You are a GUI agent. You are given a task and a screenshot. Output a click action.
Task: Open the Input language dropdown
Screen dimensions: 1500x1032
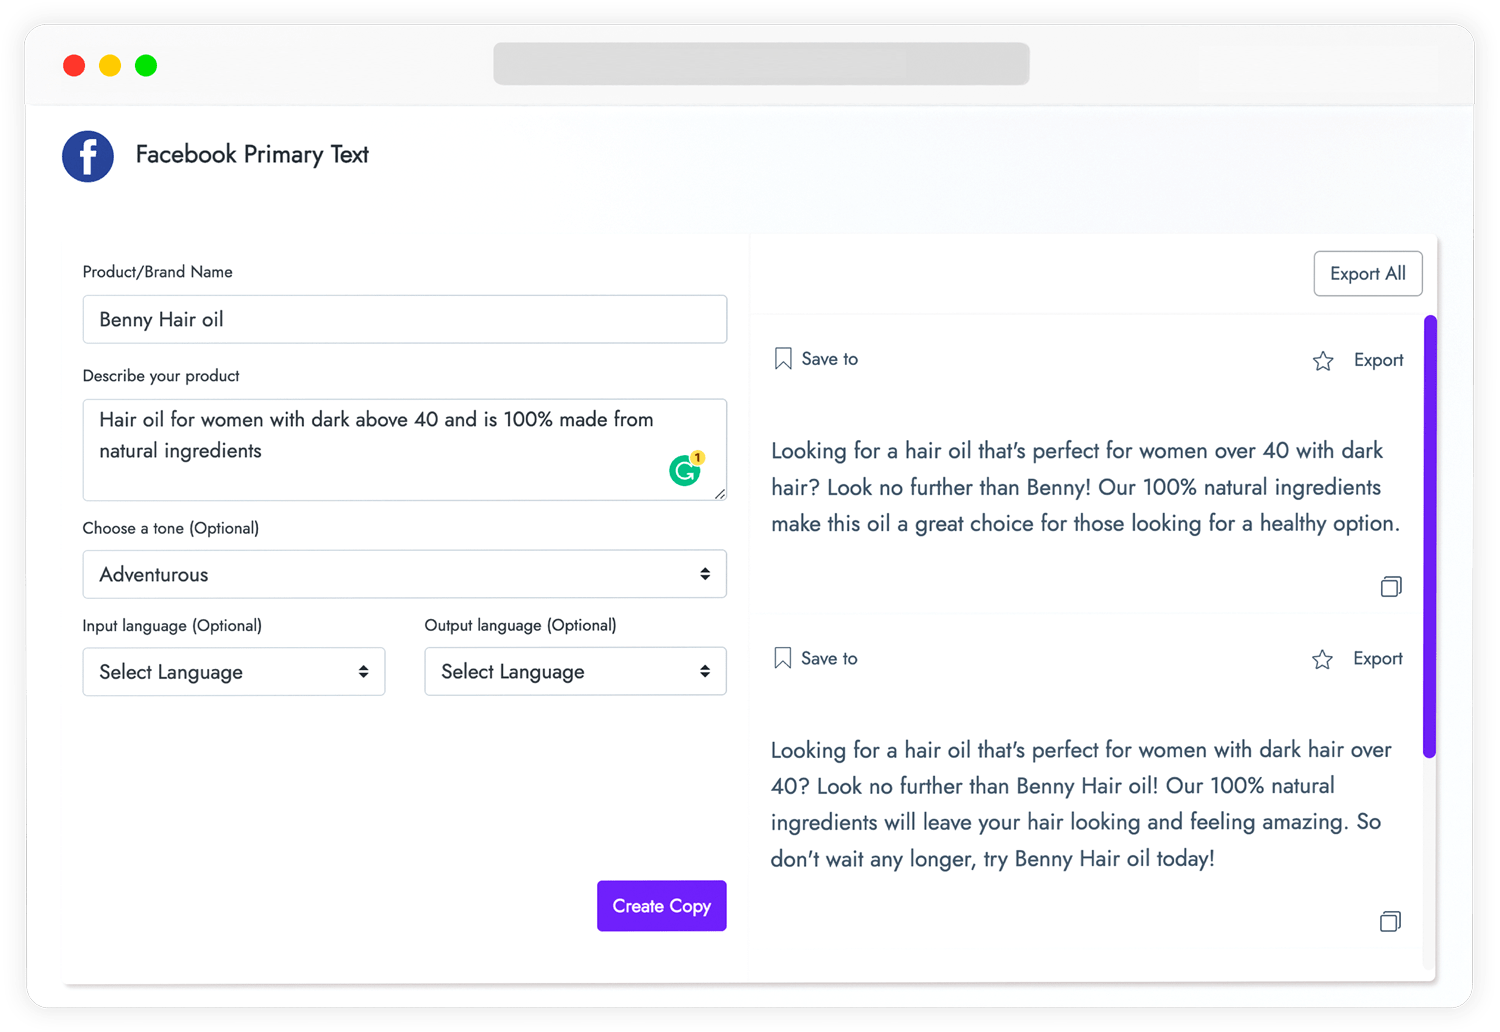coord(233,672)
